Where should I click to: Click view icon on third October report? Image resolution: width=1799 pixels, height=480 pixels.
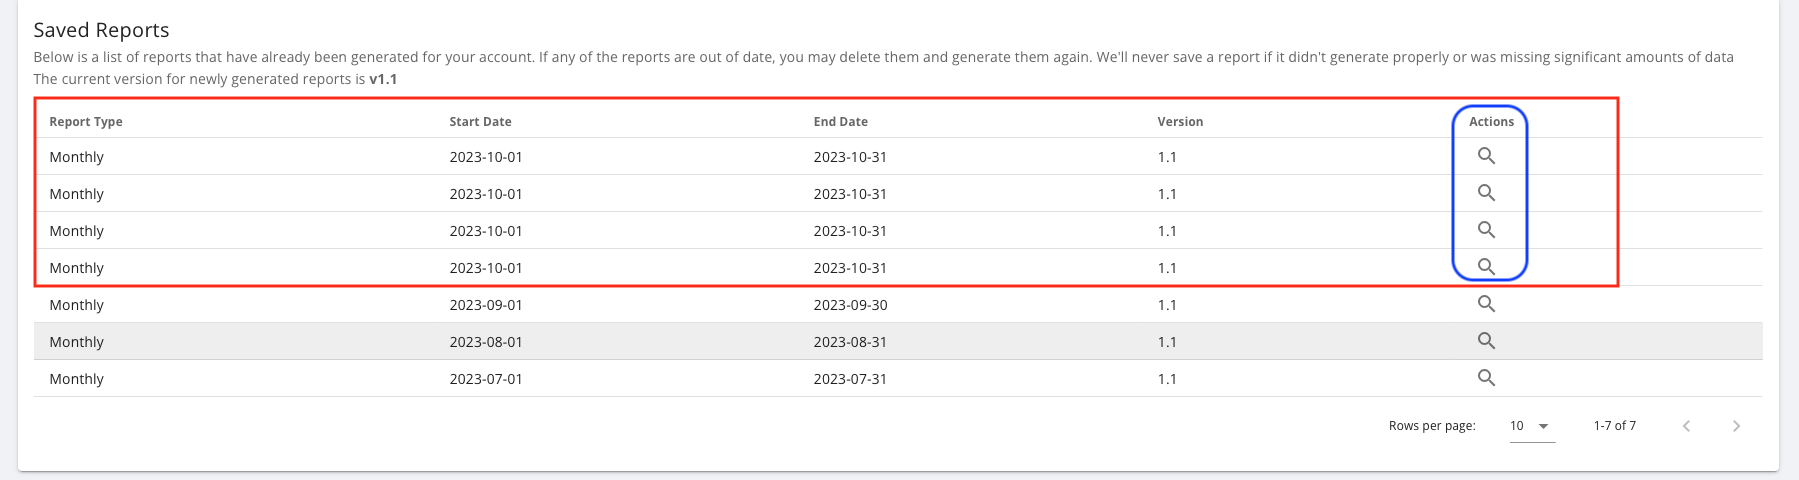click(1486, 230)
